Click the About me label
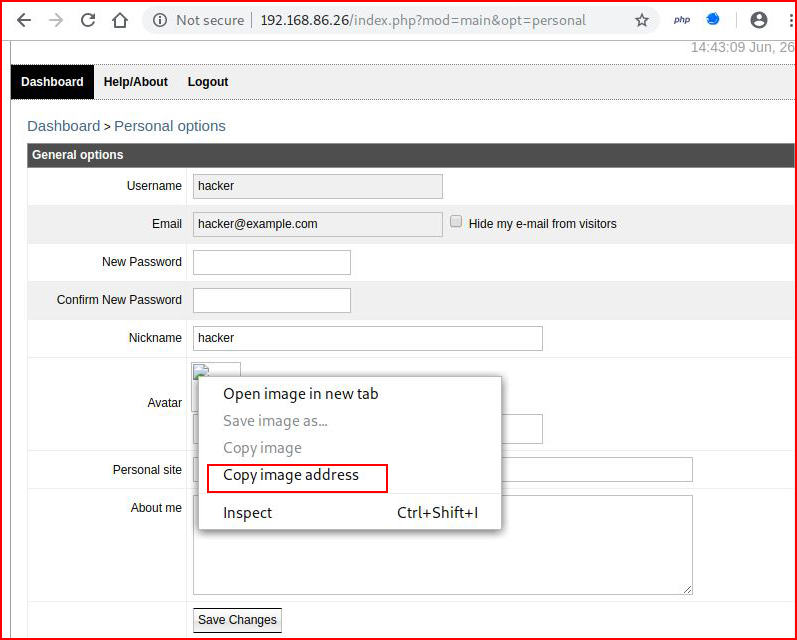The image size is (797, 640). tap(156, 508)
